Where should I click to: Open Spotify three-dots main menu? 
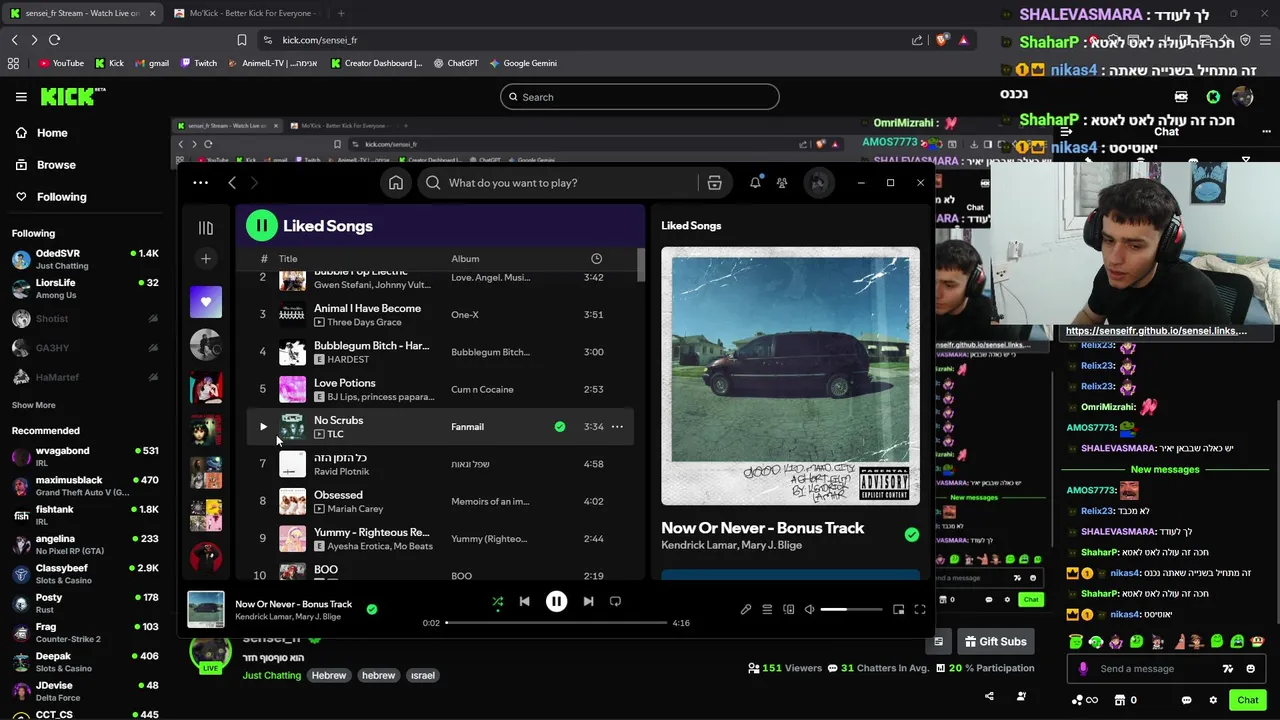200,183
